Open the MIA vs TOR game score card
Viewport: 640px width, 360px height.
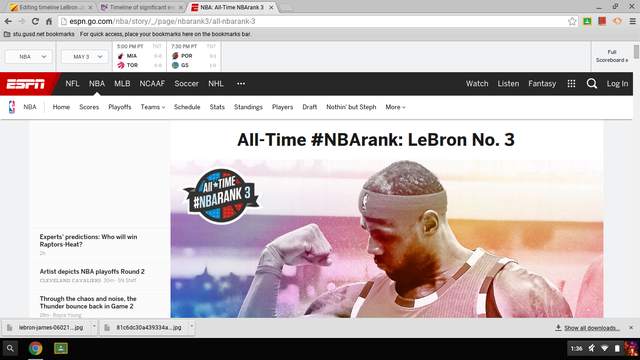pos(139,56)
